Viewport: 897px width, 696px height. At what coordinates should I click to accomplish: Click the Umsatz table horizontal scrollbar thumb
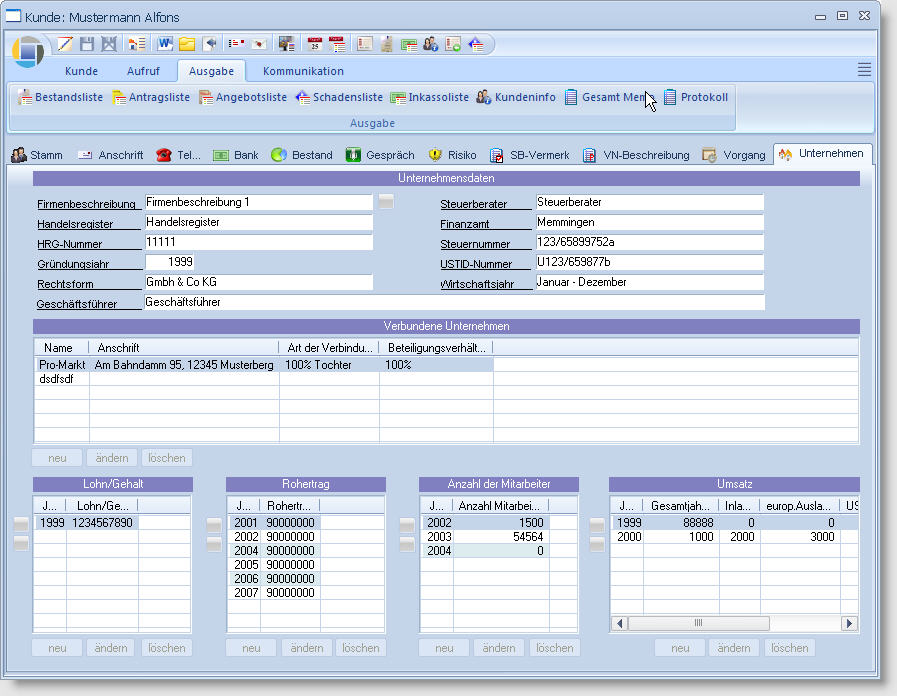click(x=698, y=623)
